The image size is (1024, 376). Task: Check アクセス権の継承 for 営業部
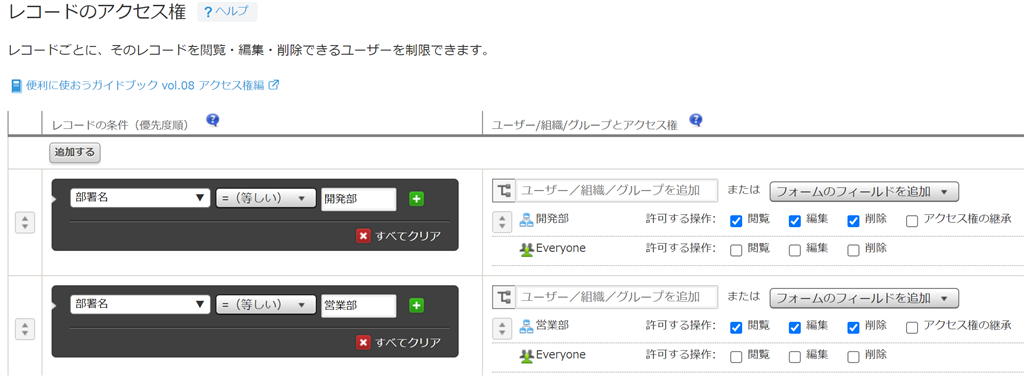(912, 328)
